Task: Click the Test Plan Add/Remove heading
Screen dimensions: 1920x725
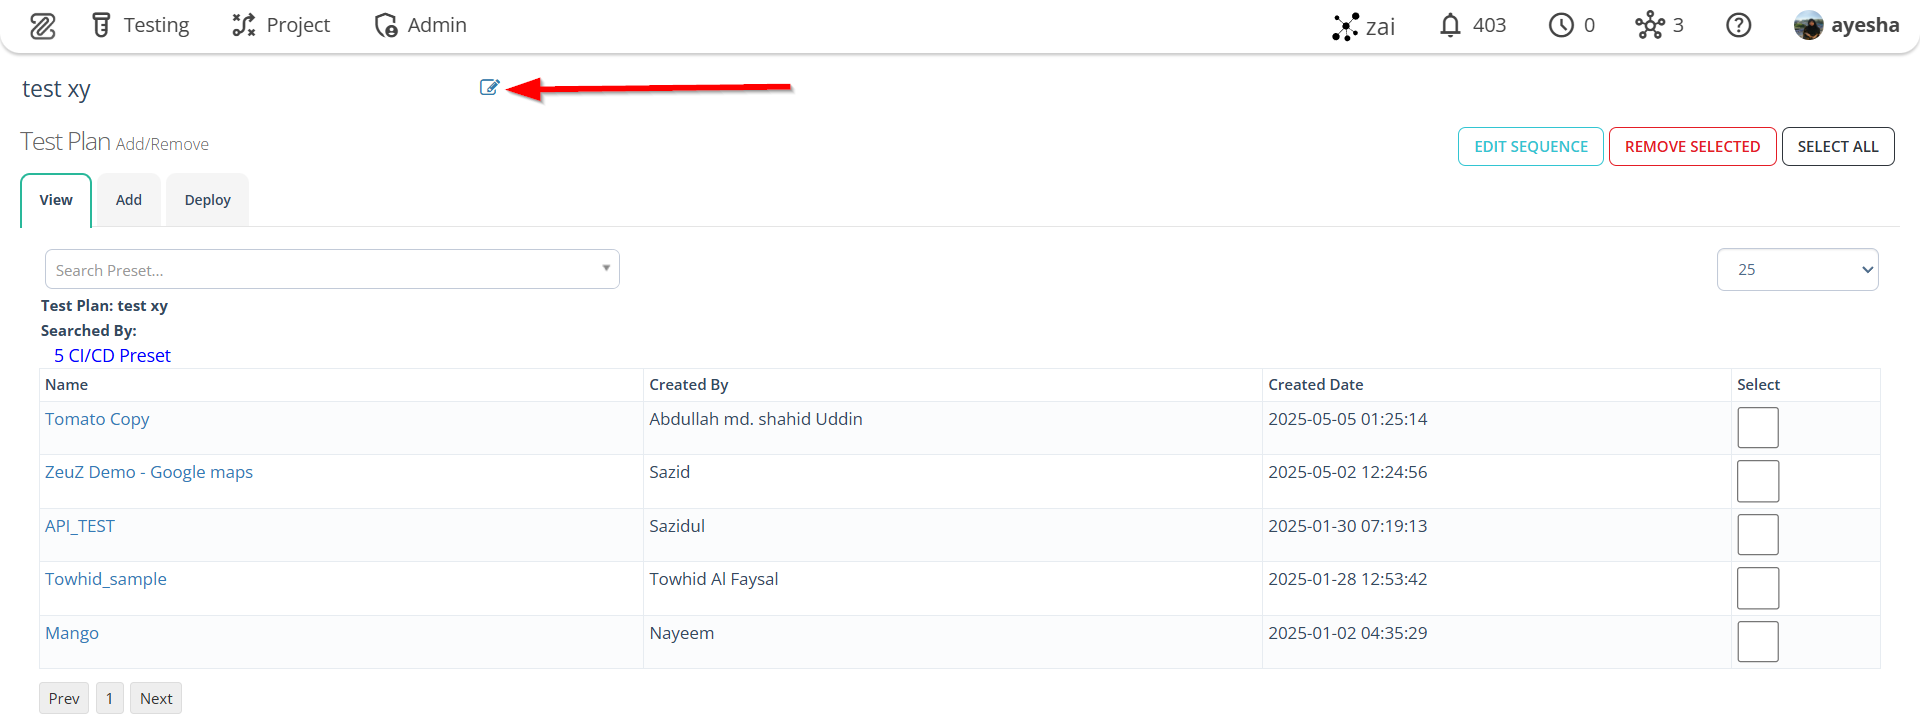Action: pos(115,142)
